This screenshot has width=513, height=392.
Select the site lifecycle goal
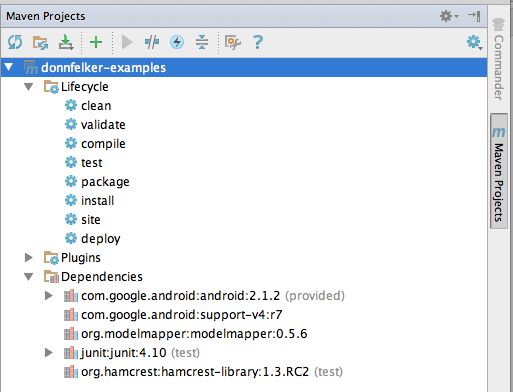(91, 220)
